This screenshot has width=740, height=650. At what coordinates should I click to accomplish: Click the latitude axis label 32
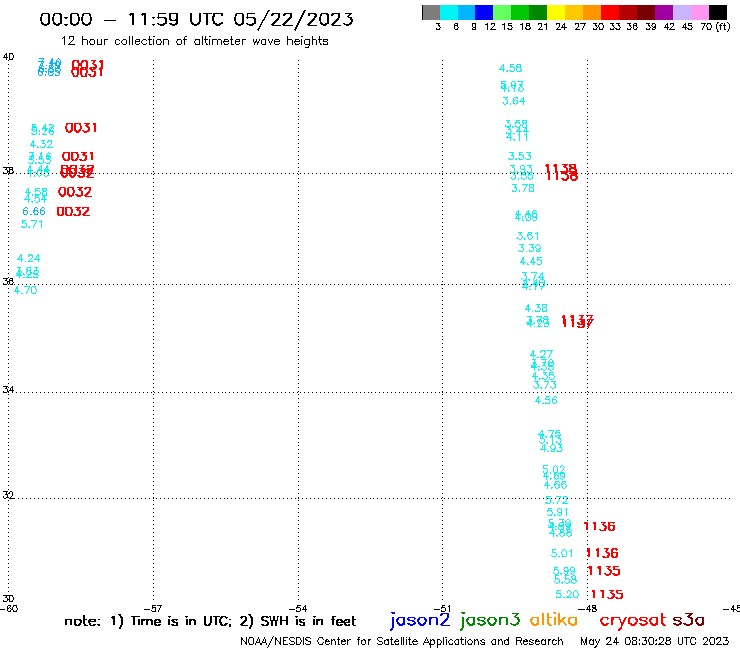tap(8, 495)
